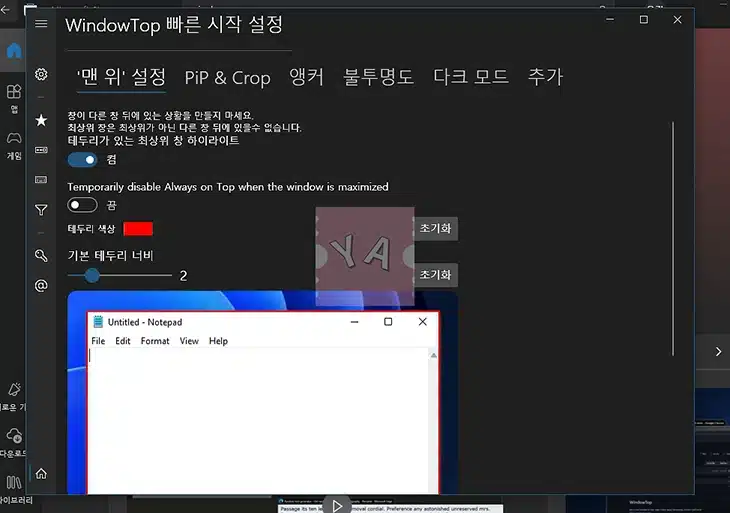730x513 pixels.
Task: Open the WindowTop hamburger menu
Action: click(41, 23)
